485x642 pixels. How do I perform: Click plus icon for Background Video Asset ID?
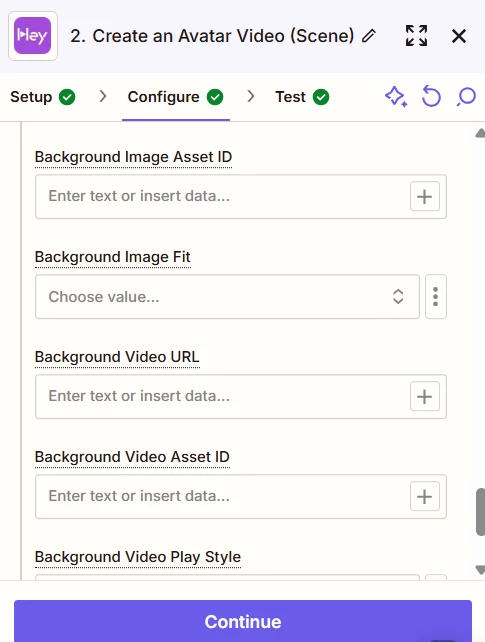point(425,496)
